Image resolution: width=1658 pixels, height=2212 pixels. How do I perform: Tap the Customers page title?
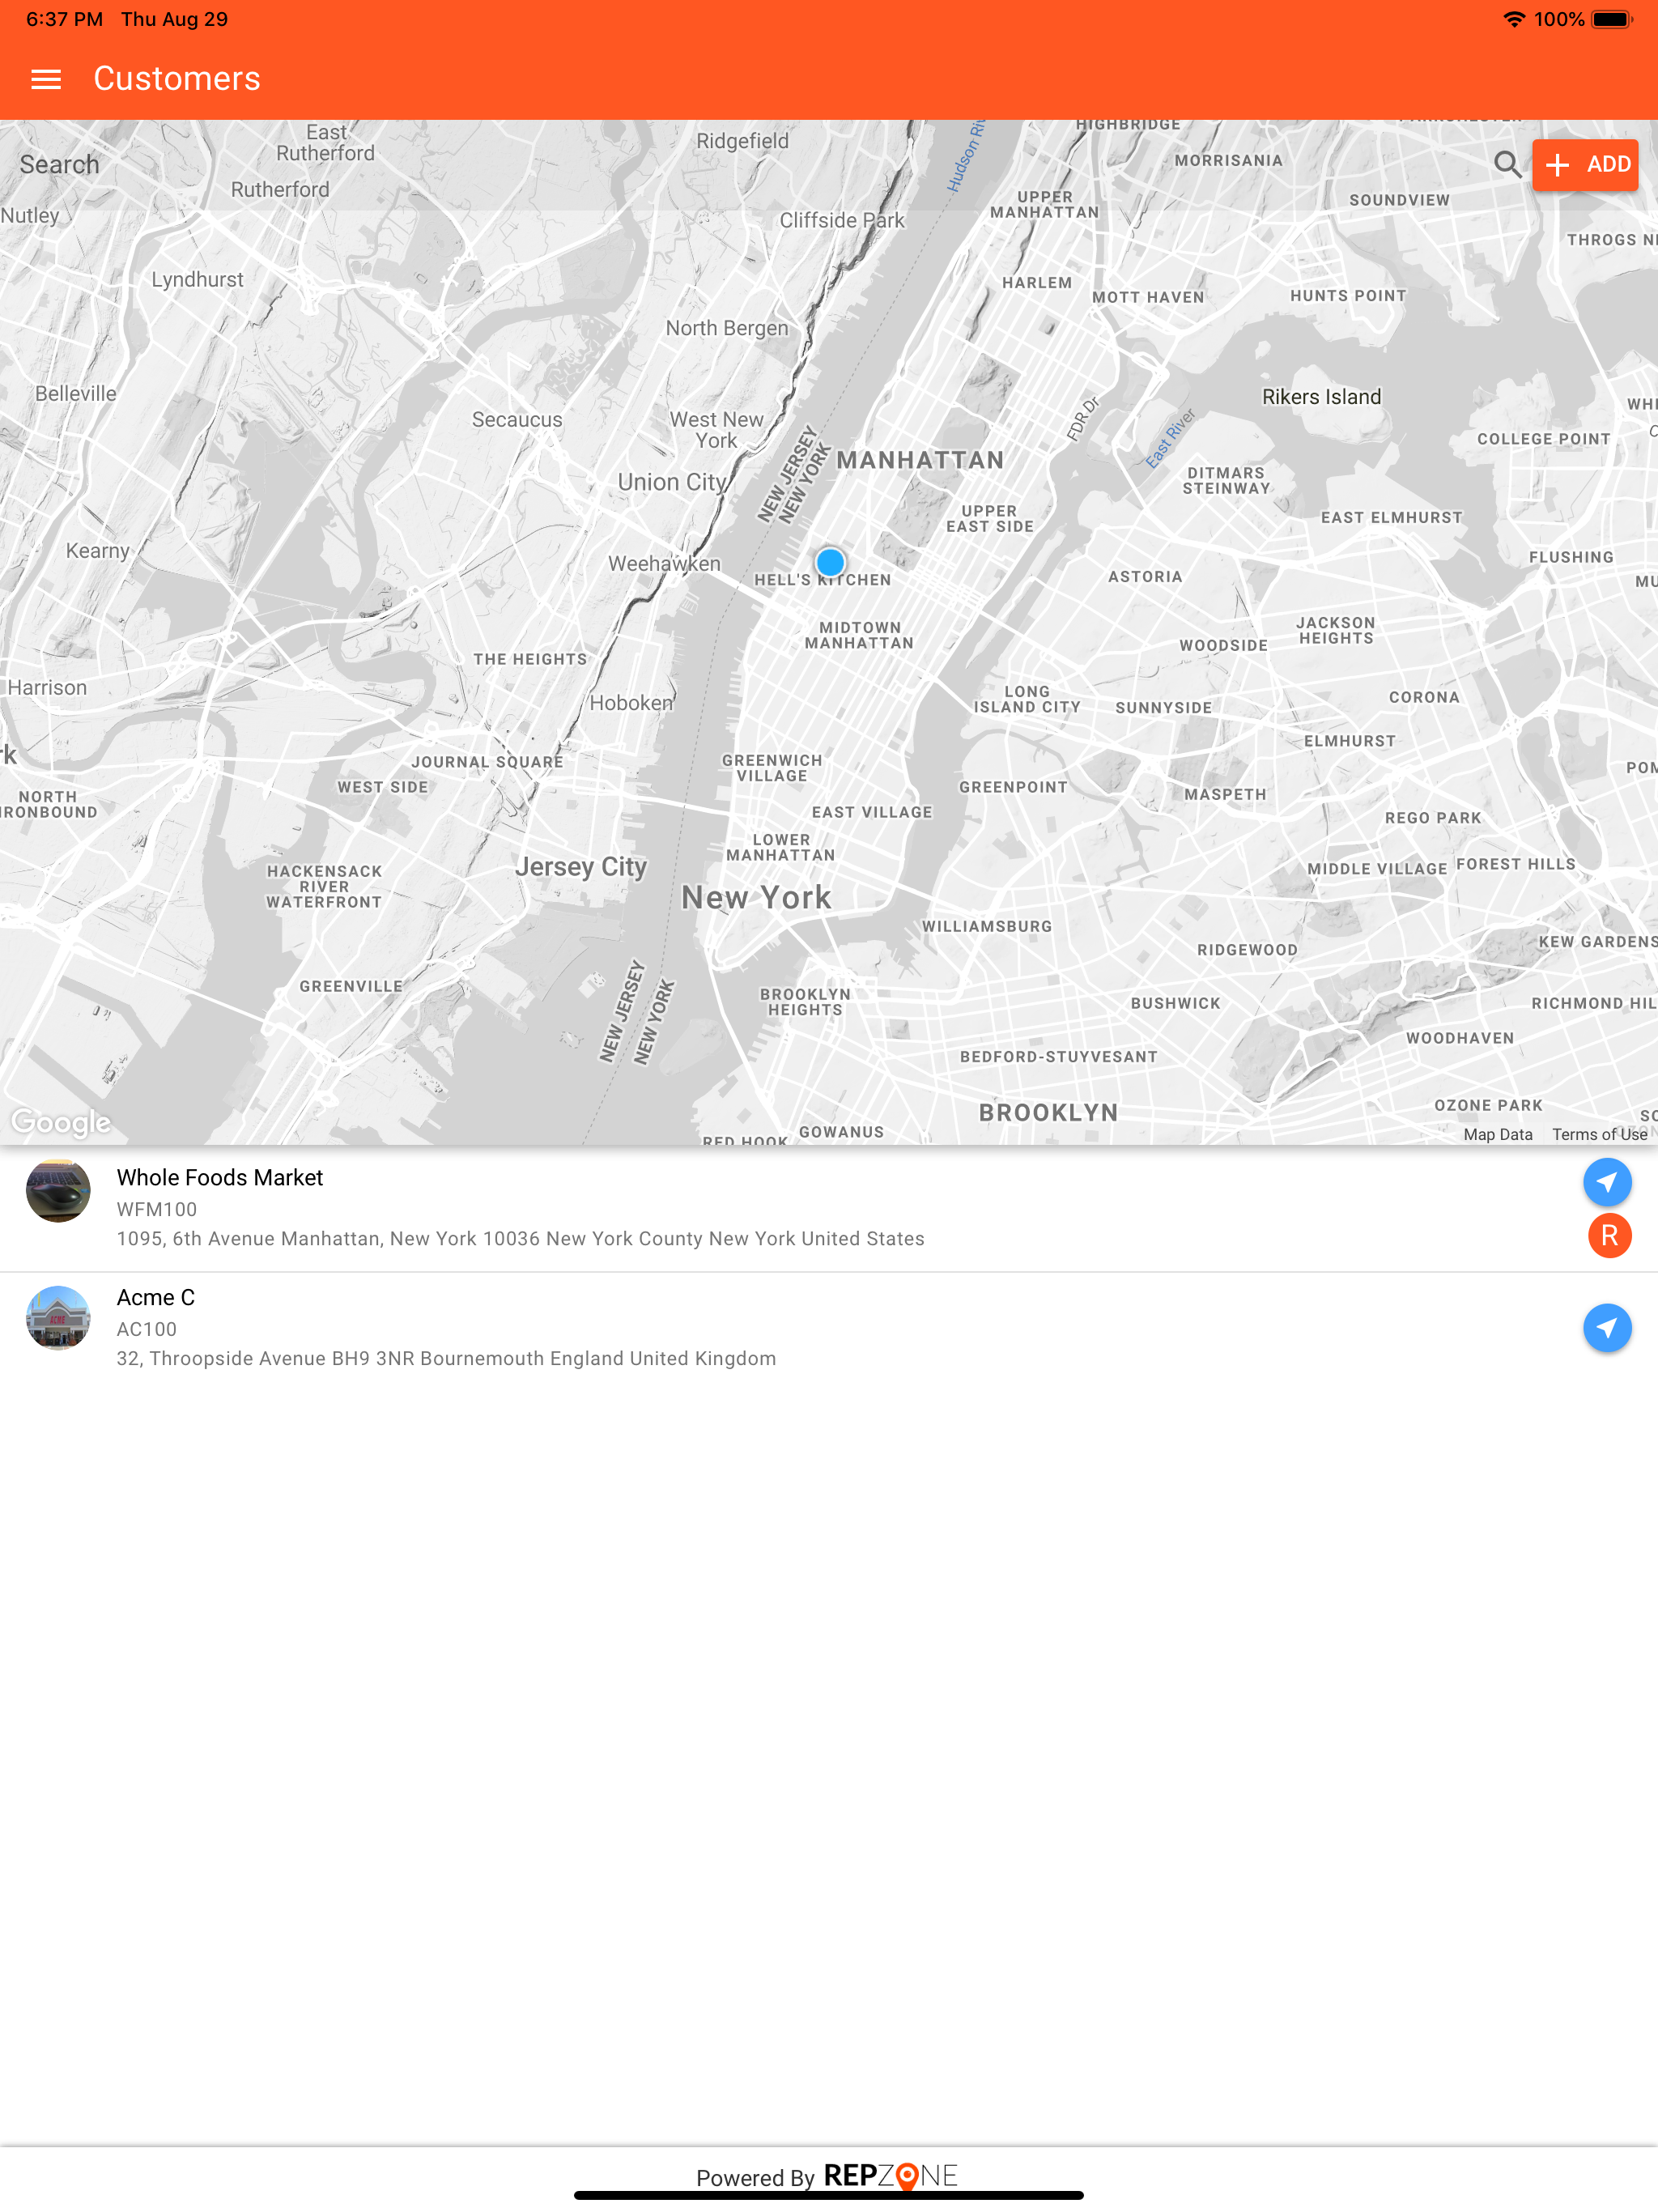(x=177, y=79)
